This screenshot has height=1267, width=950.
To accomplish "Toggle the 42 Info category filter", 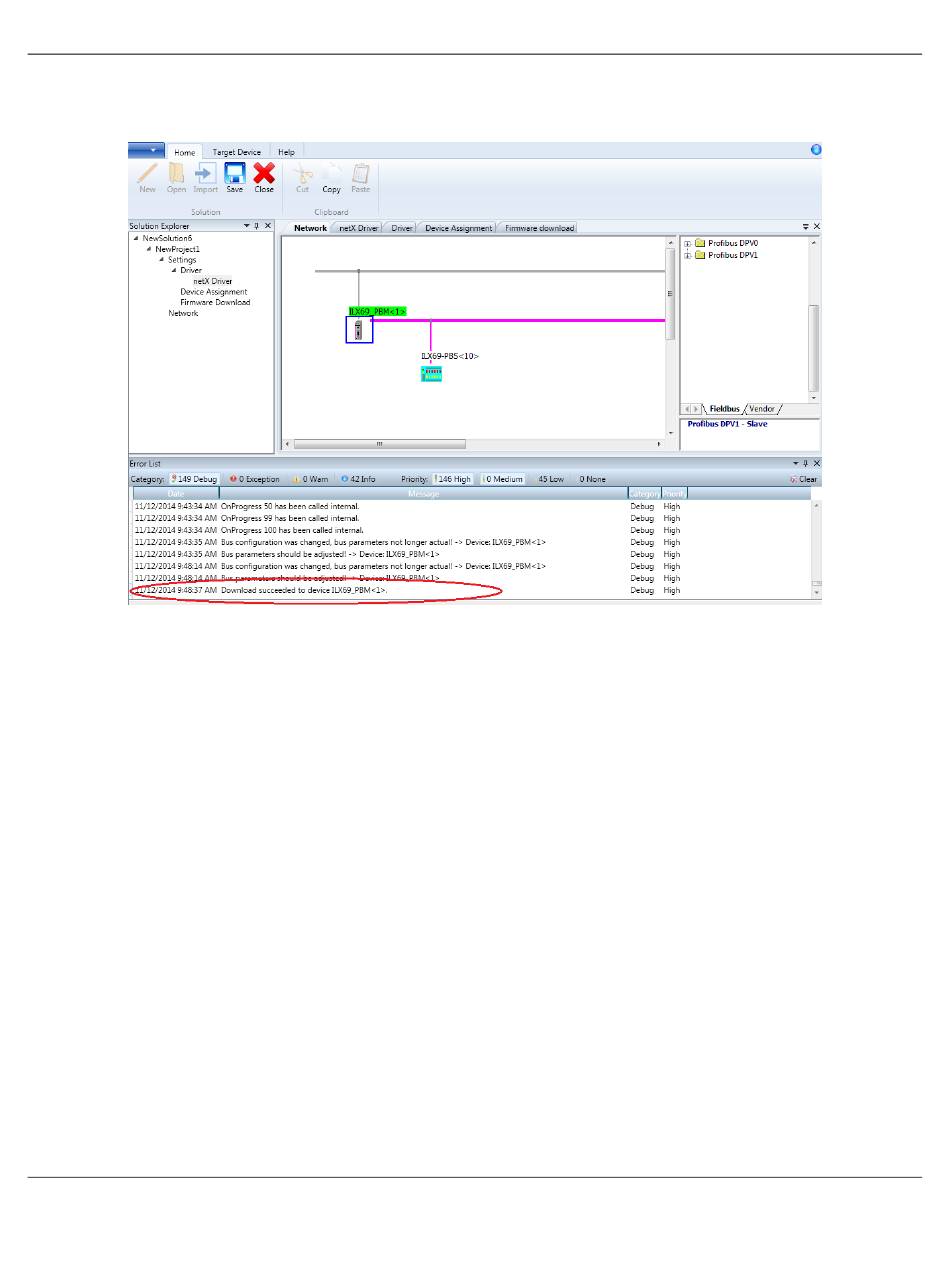I will point(358,479).
